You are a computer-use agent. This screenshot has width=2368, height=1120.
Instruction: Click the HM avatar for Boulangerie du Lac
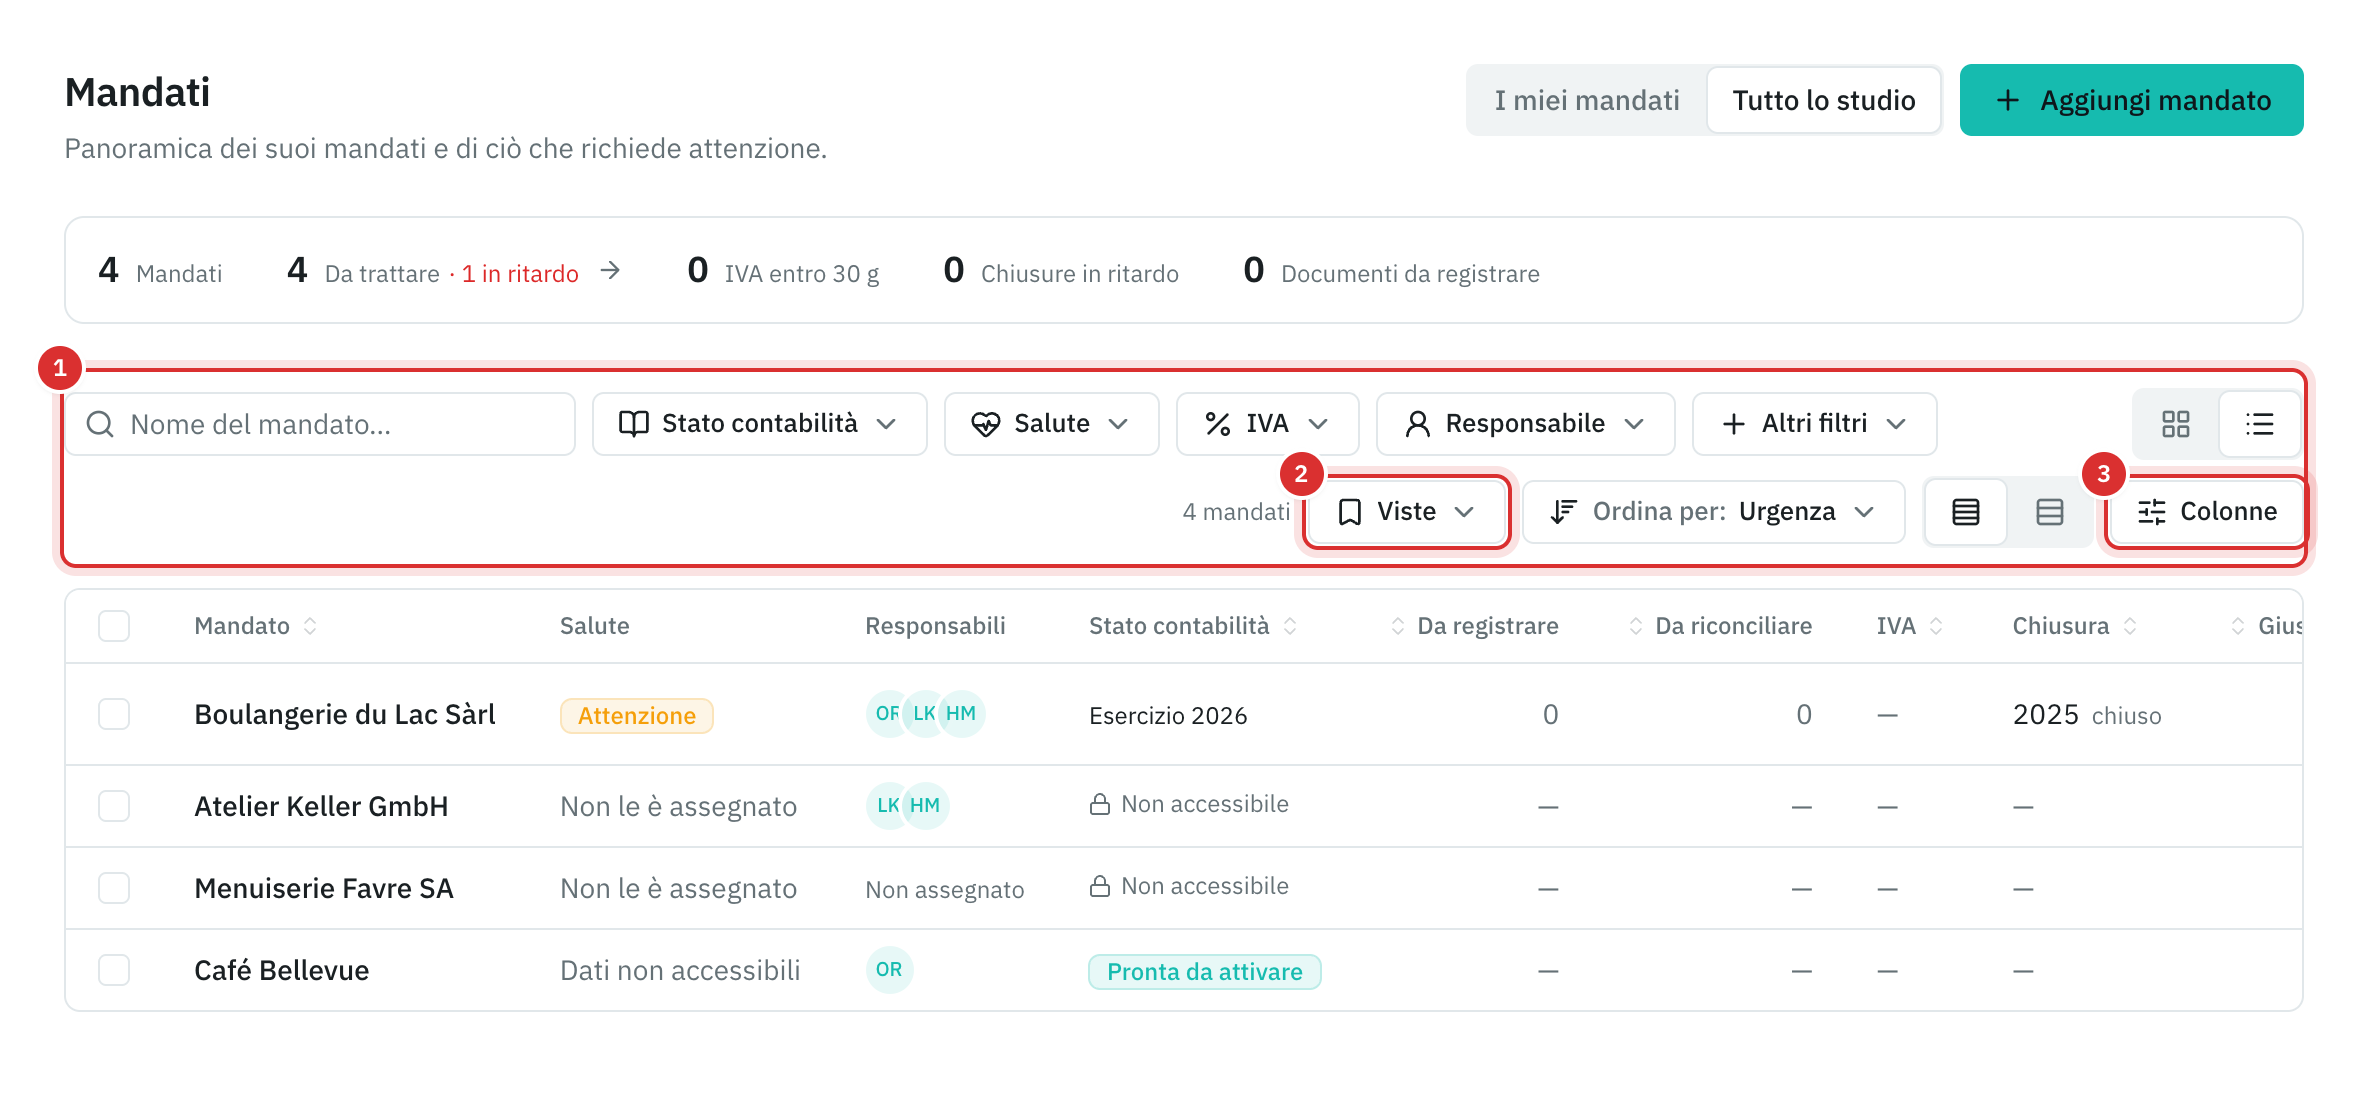961,714
